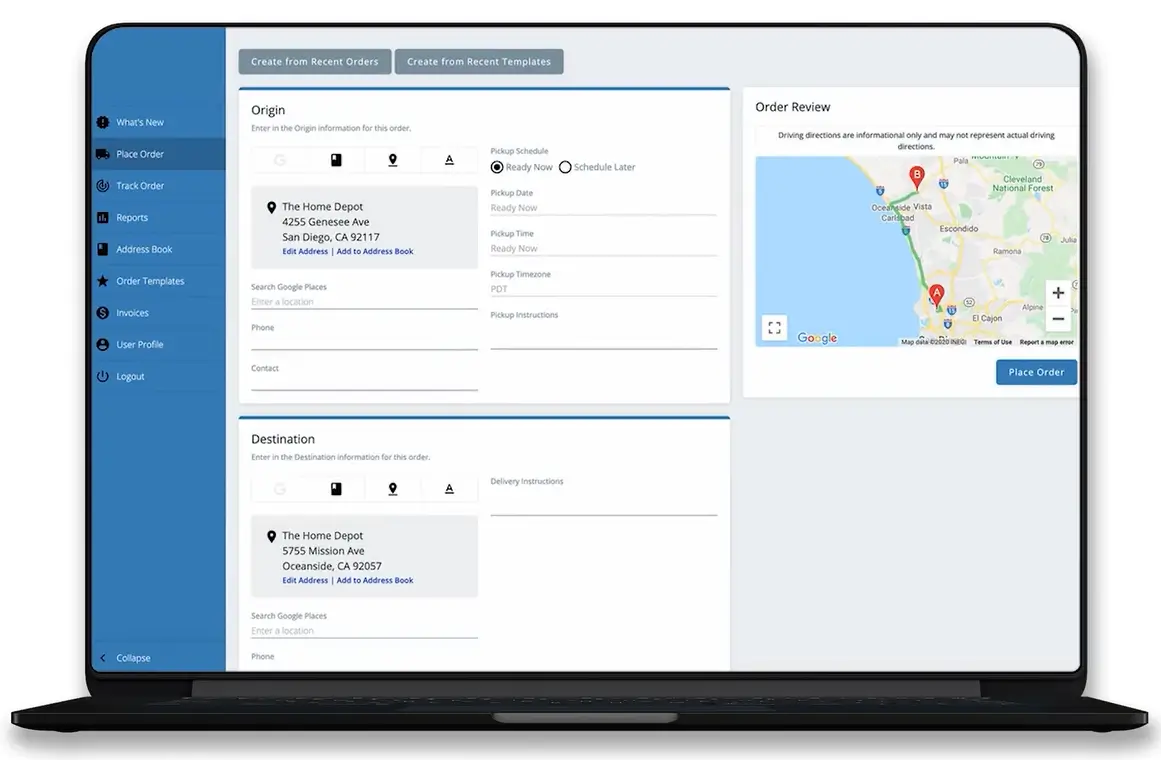Image resolution: width=1161 pixels, height=760 pixels.
Task: Select the Ready Now radio button
Action: point(497,167)
